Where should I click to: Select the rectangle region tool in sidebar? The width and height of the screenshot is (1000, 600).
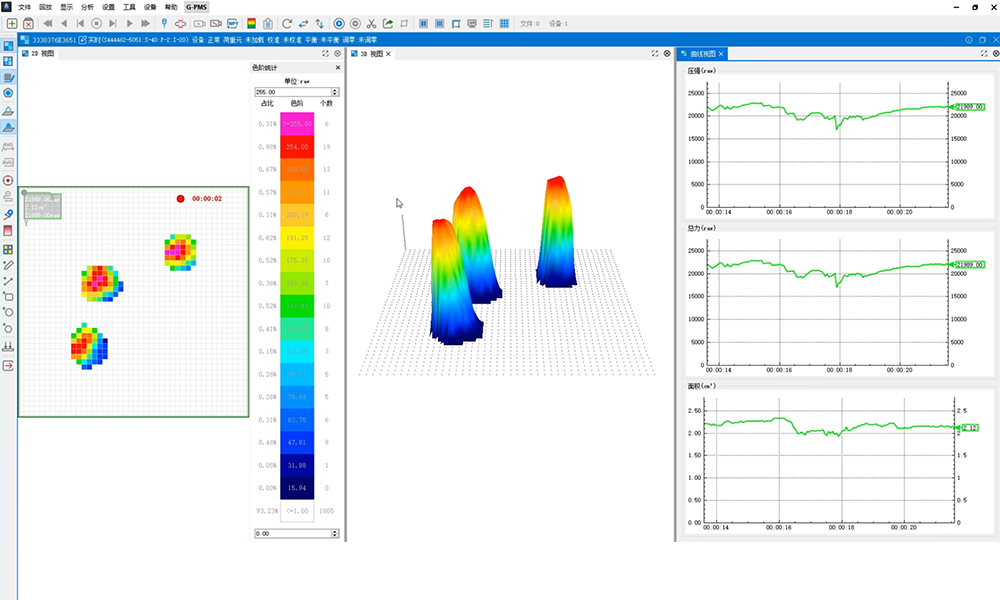[x=8, y=297]
